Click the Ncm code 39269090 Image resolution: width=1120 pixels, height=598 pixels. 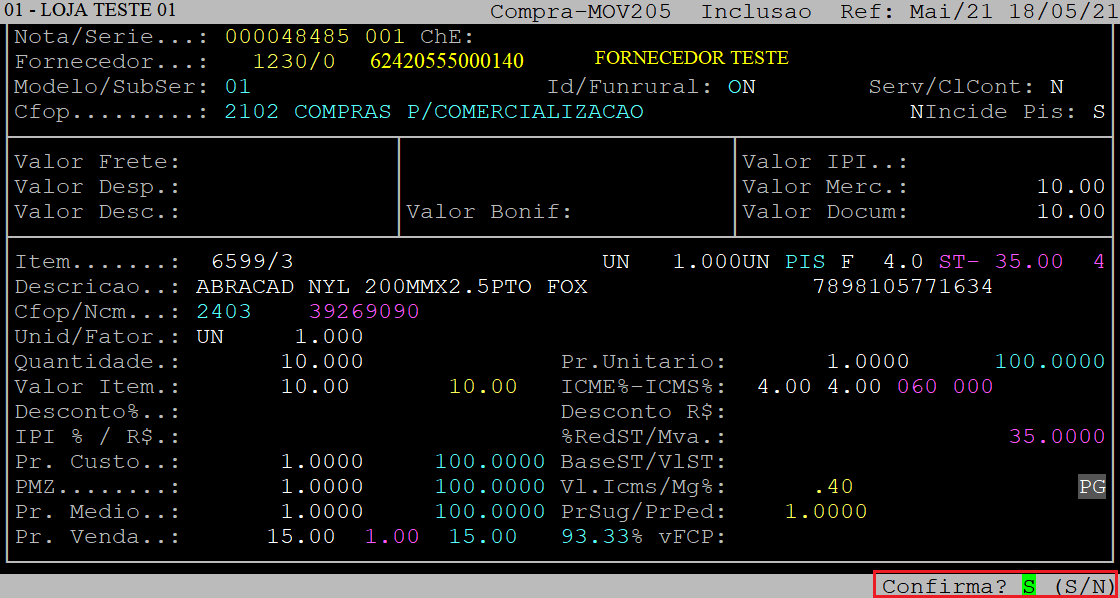[x=364, y=312]
